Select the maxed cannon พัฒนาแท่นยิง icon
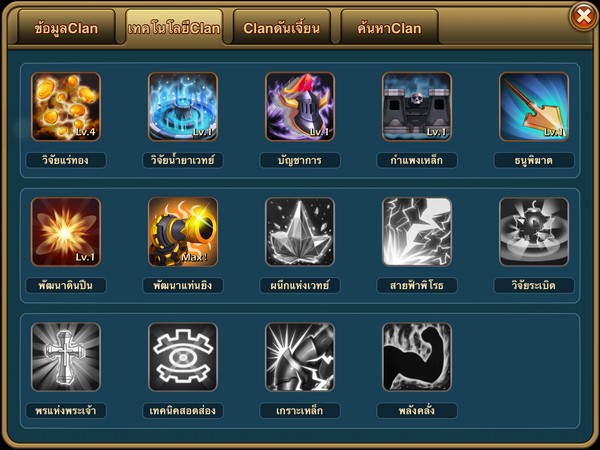 point(183,232)
